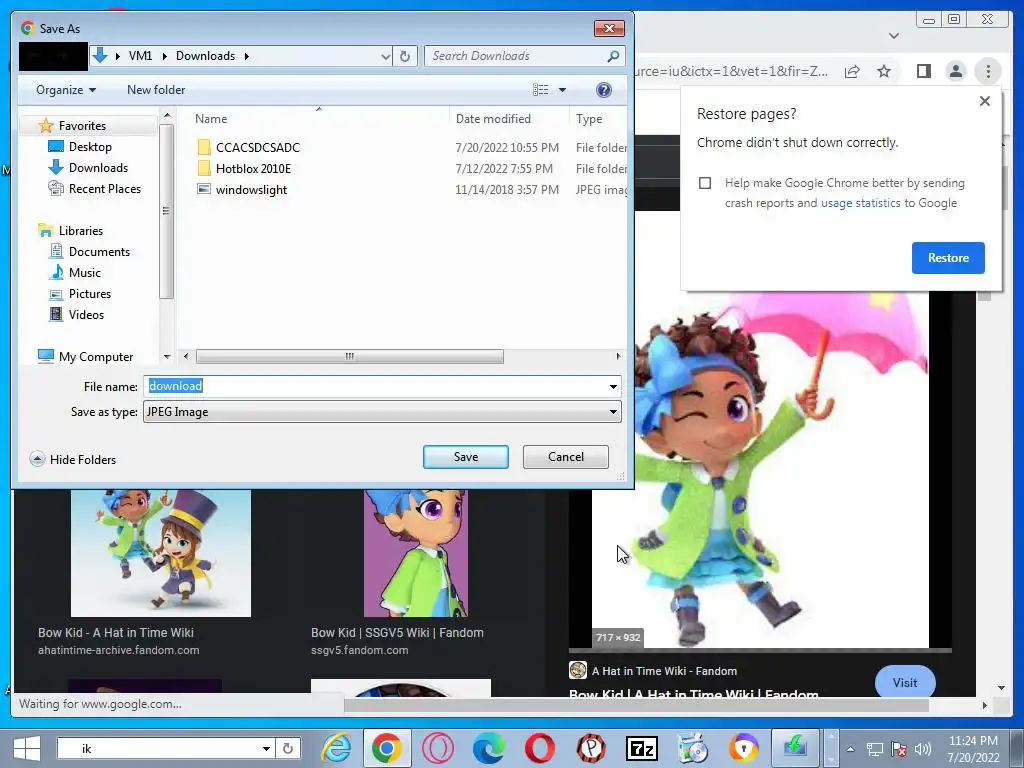Image resolution: width=1024 pixels, height=768 pixels.
Task: Open the usage statistics link
Action: [x=860, y=203]
